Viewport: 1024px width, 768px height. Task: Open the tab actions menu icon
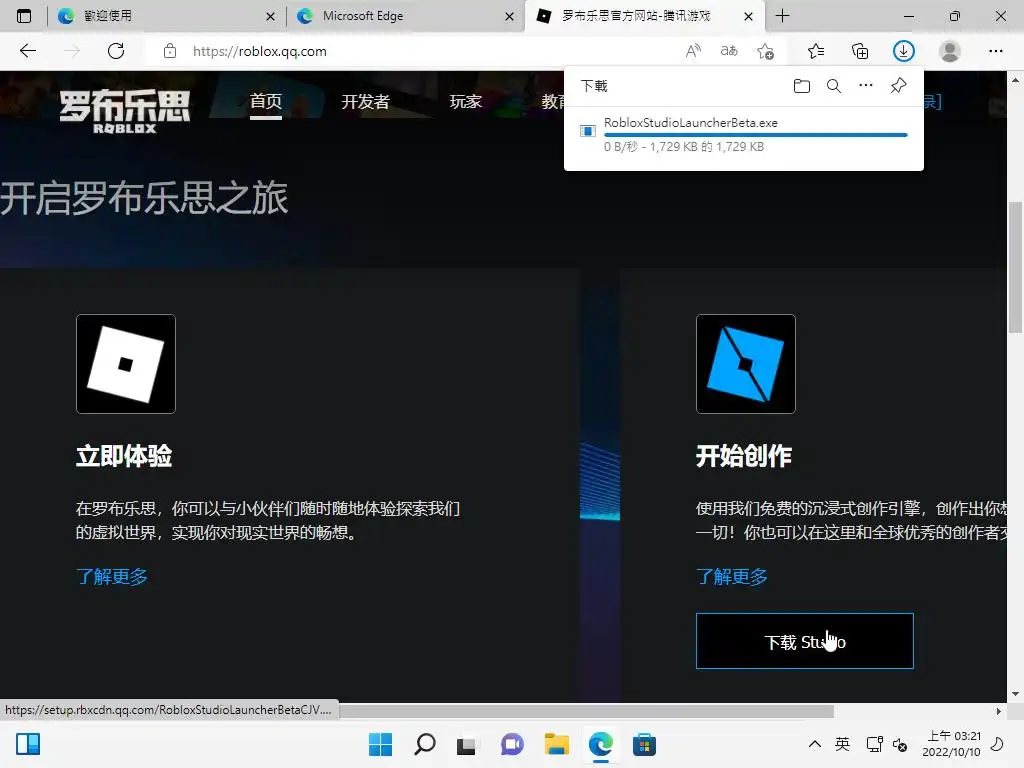click(24, 16)
